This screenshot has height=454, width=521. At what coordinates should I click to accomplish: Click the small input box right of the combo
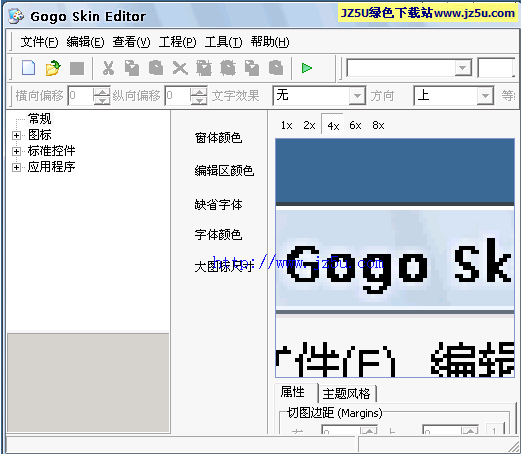pyautogui.click(x=496, y=68)
